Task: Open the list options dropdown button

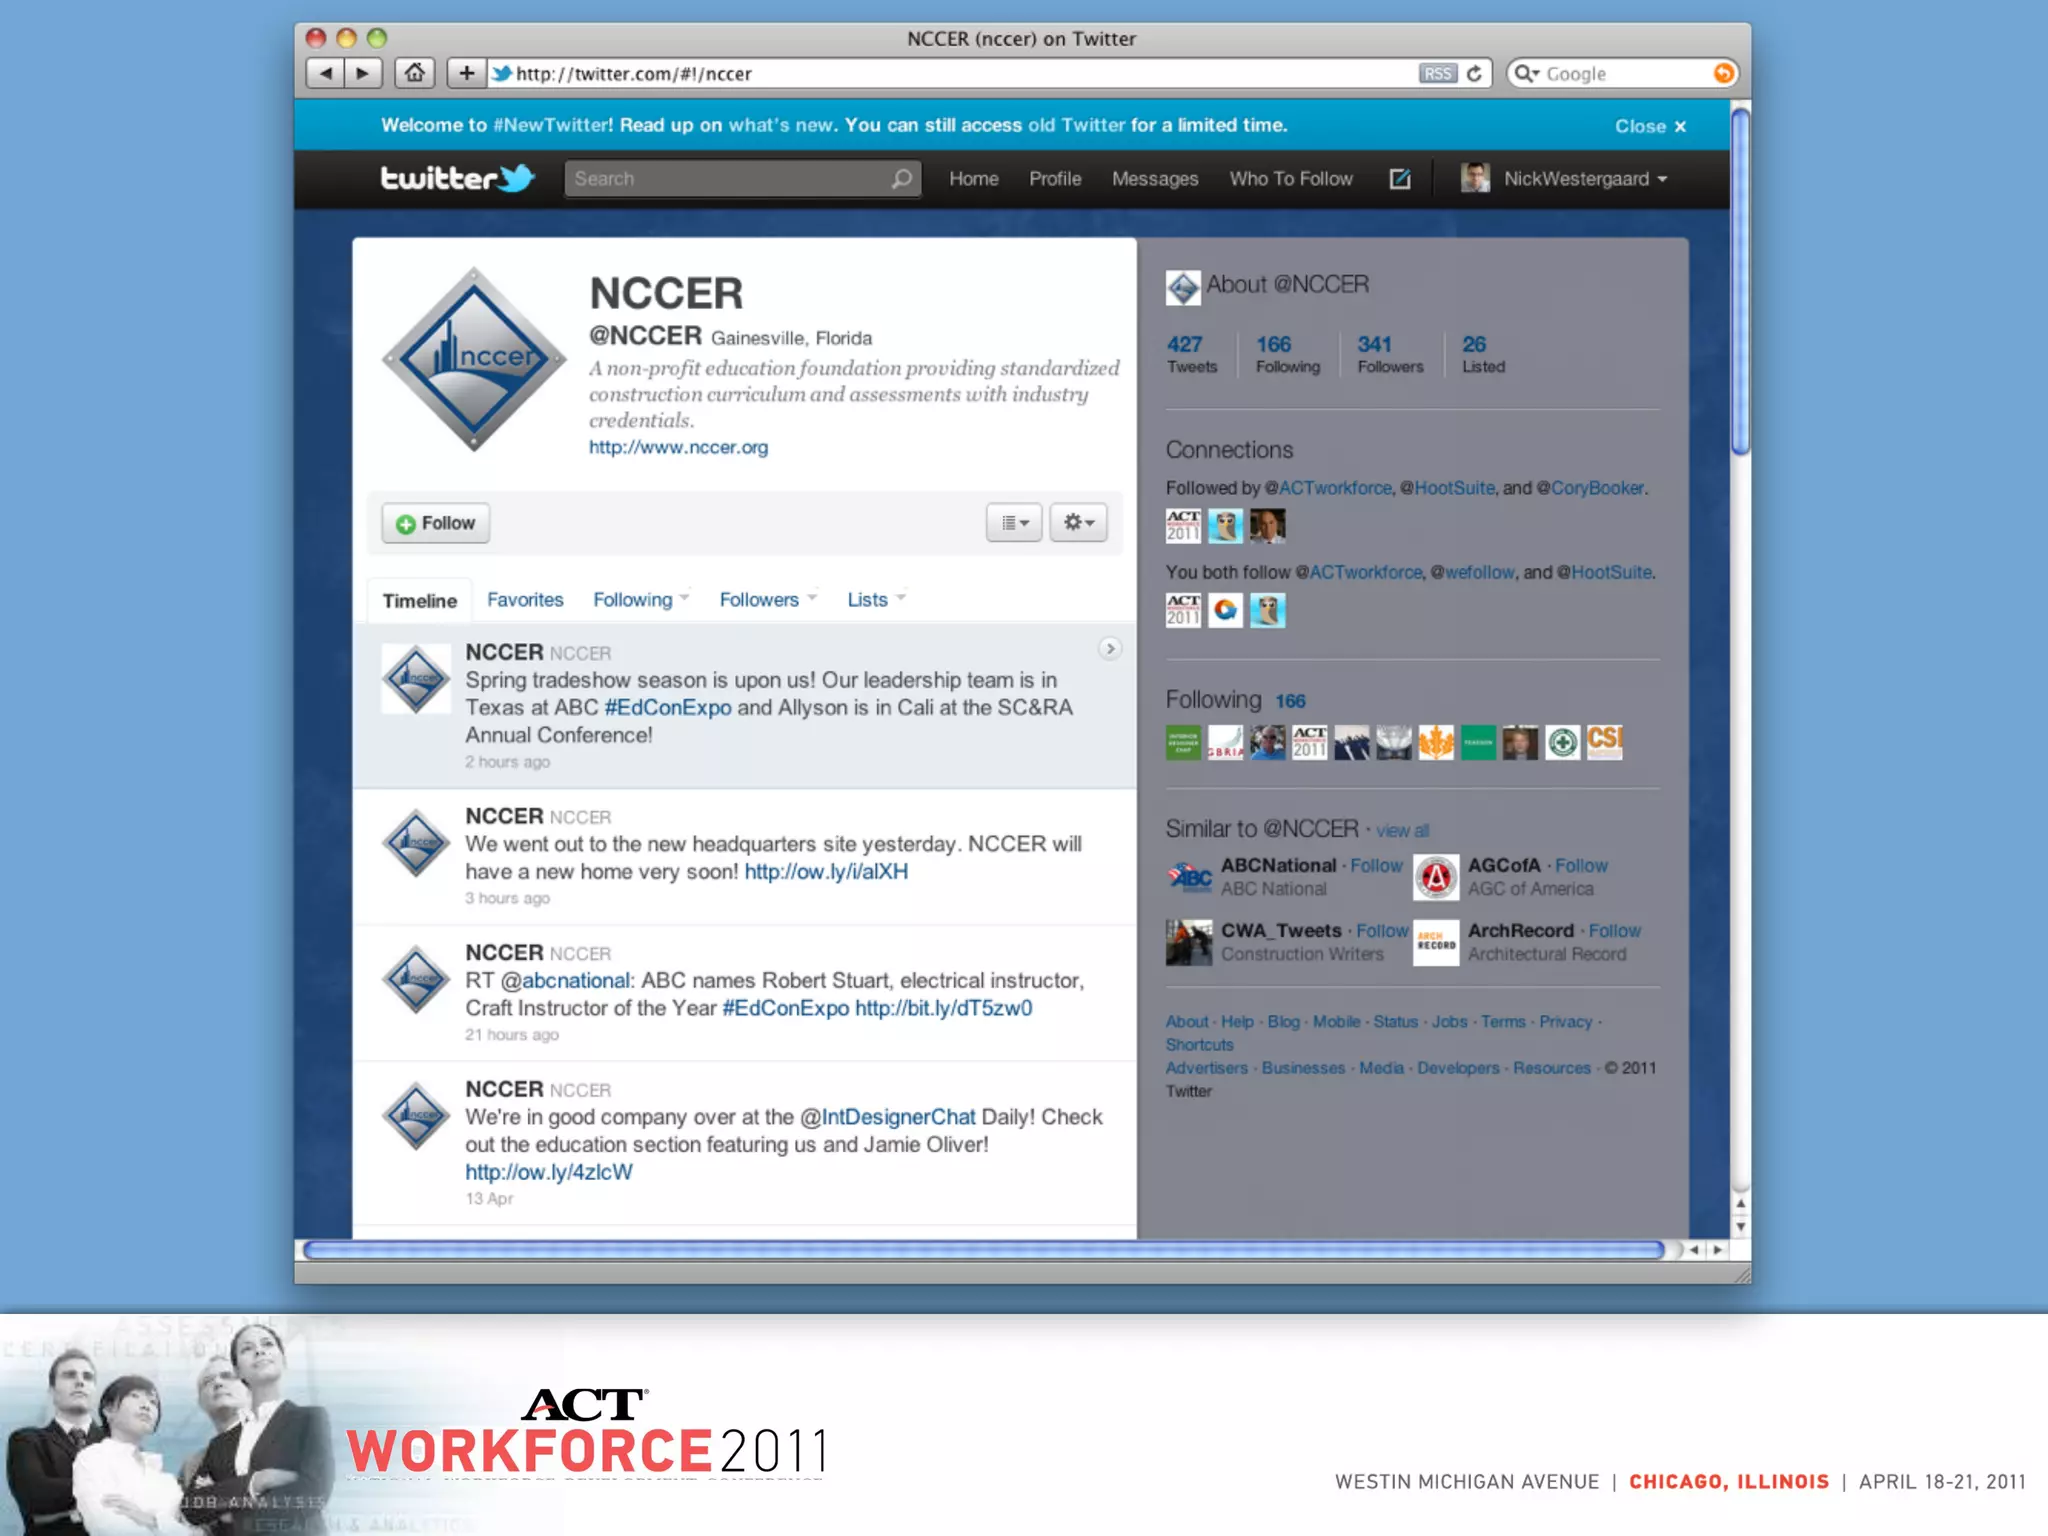Action: [1014, 523]
